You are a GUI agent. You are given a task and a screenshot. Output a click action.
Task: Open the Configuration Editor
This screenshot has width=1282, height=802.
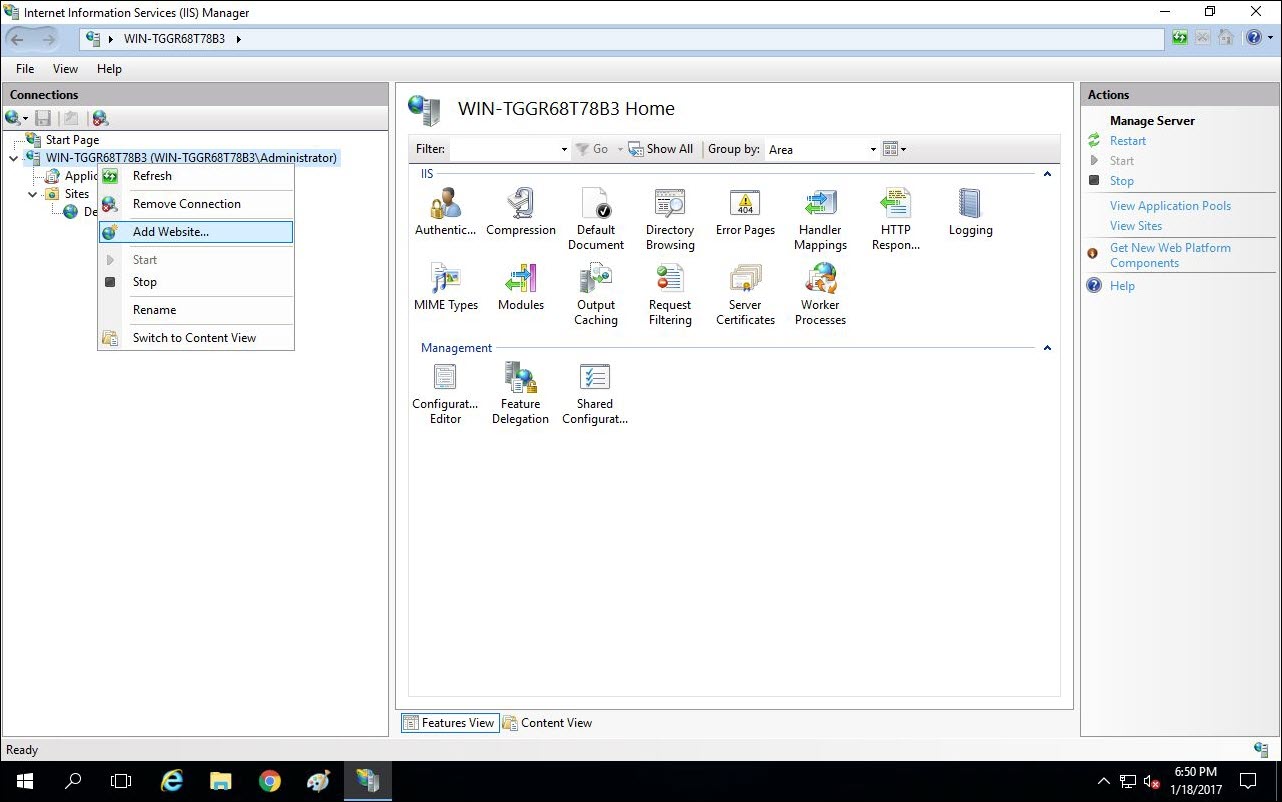444,386
